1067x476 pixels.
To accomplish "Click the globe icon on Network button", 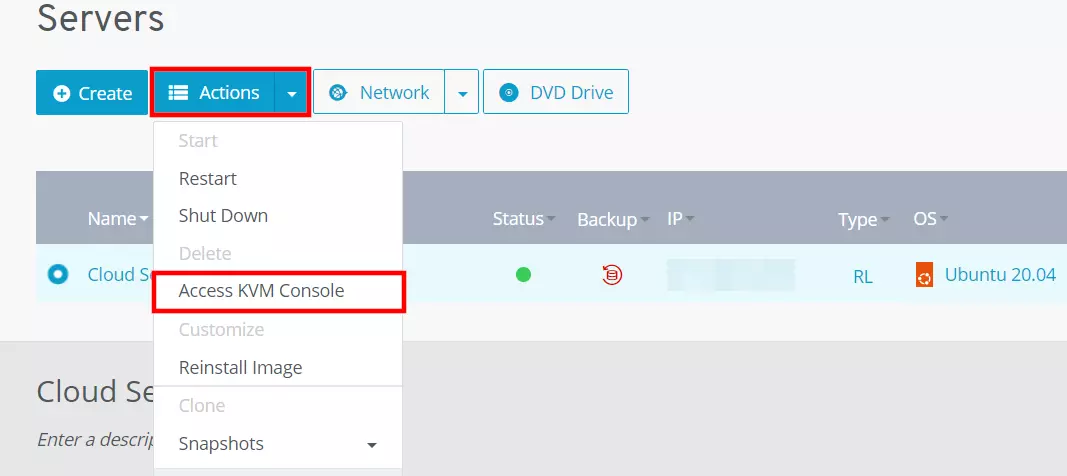I will pyautogui.click(x=338, y=92).
